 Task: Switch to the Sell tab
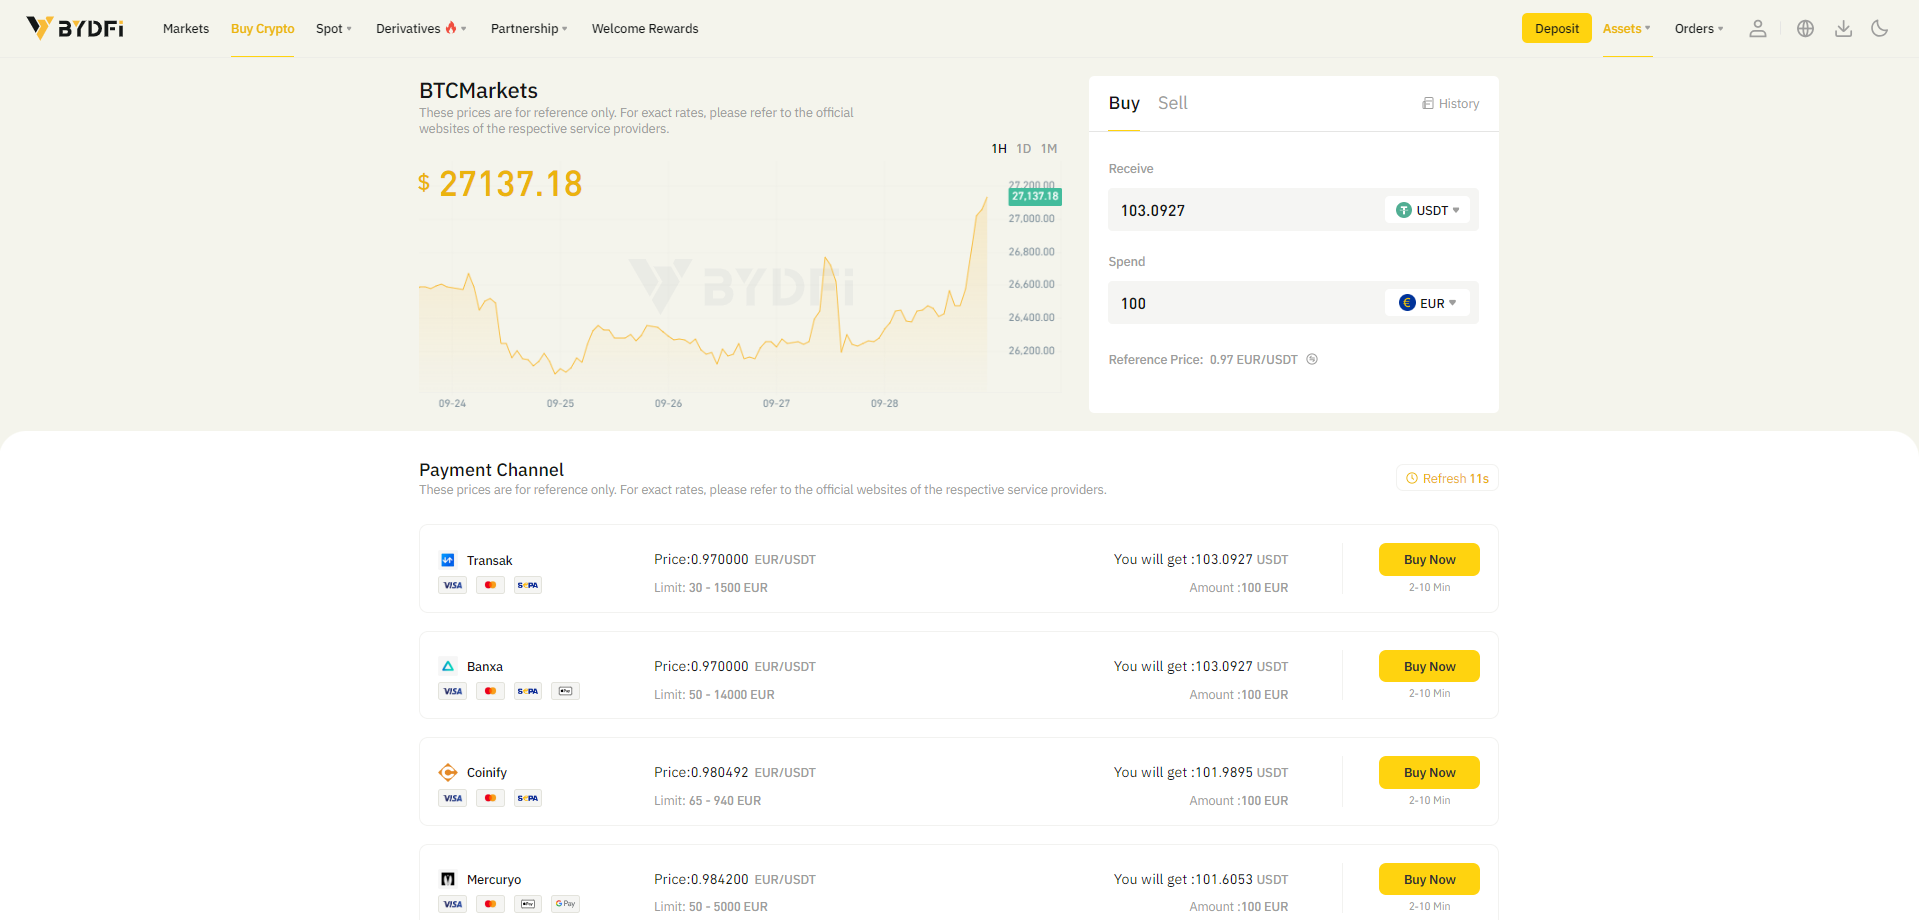[x=1173, y=103]
